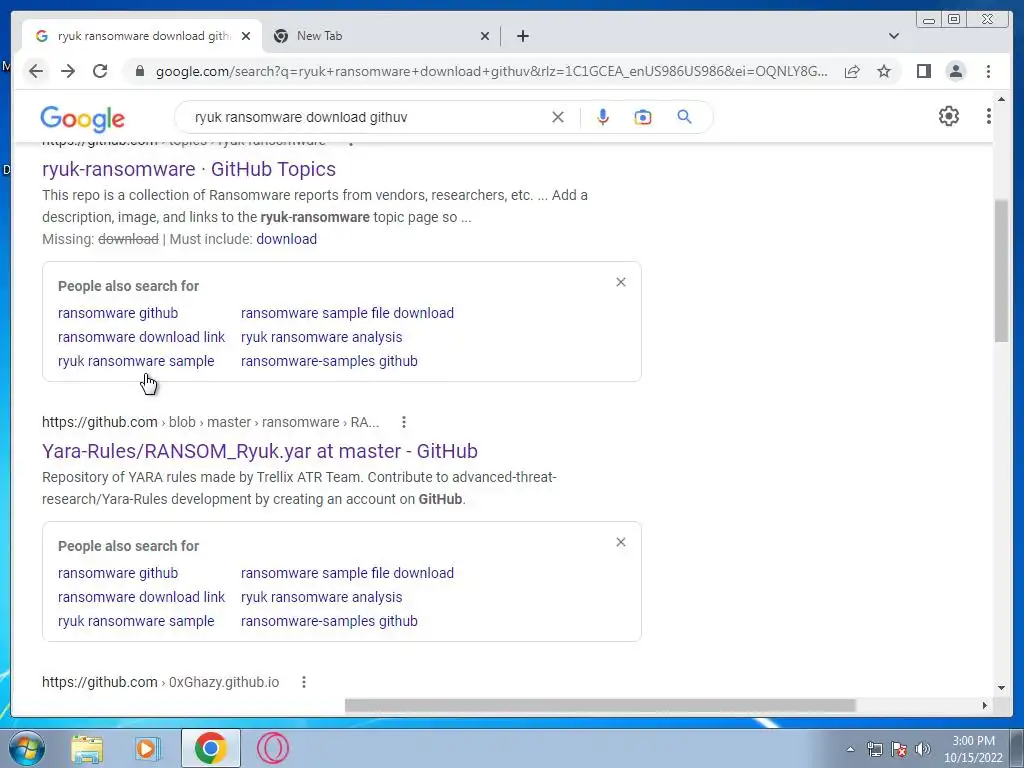Viewport: 1024px width, 768px height.
Task: Close the tab titled New Tab
Action: (x=485, y=36)
